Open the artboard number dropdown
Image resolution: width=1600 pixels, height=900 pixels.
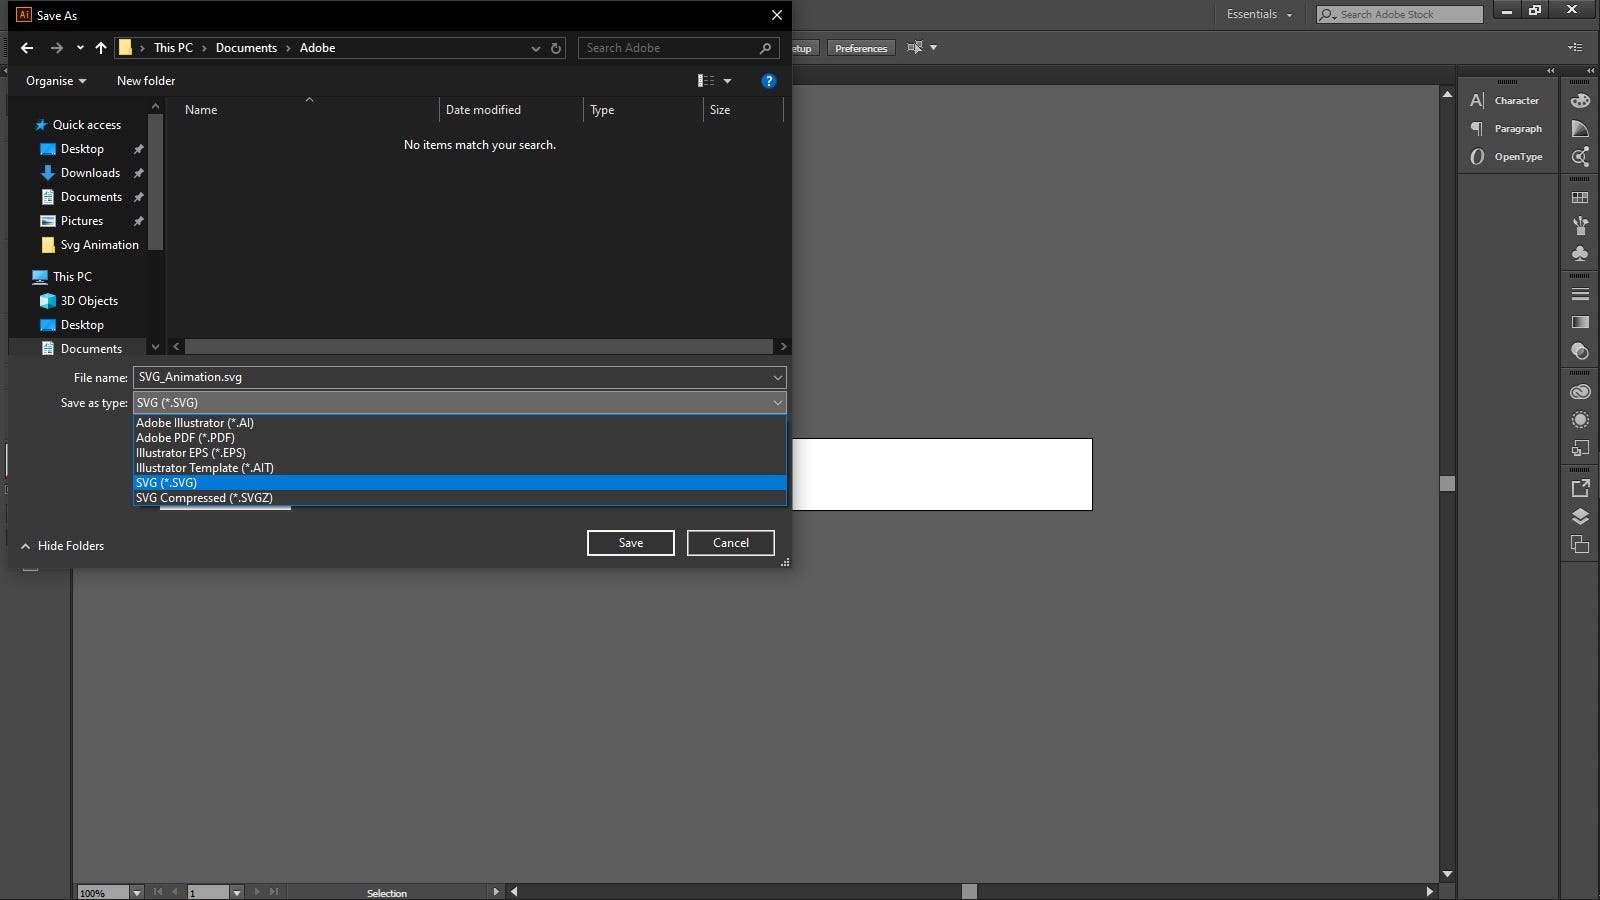click(x=237, y=892)
